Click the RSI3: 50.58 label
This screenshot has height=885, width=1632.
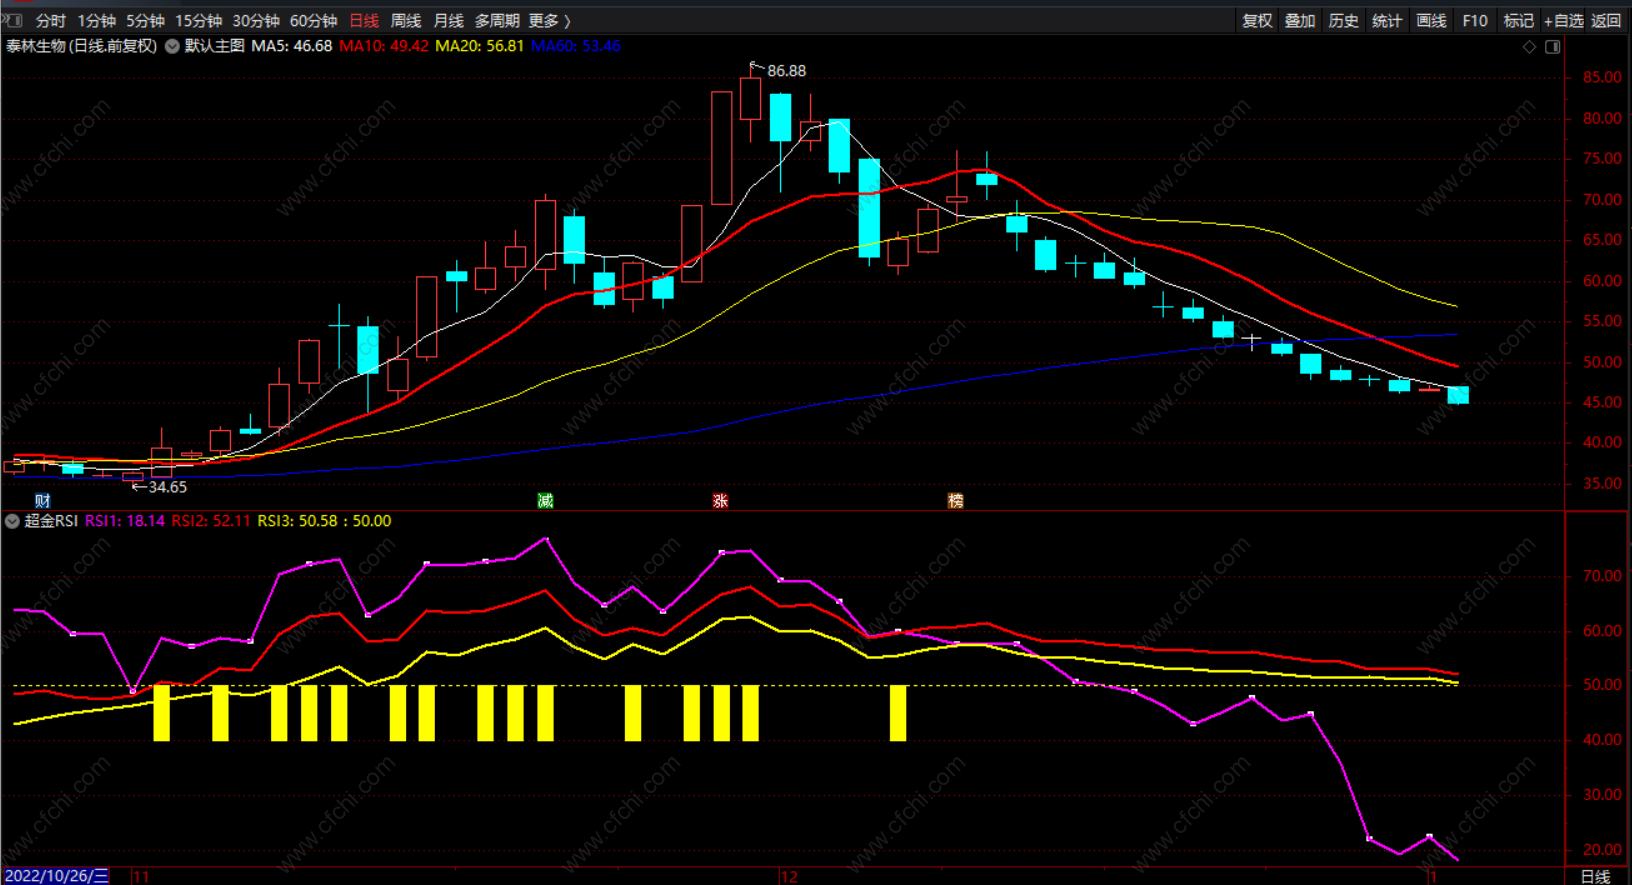click(298, 521)
